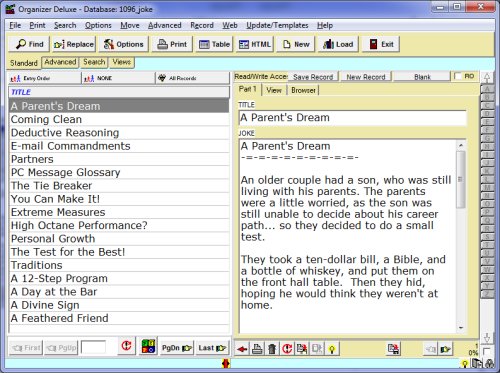Switch to the Views toolbar tab
The image size is (500, 373).
(122, 62)
